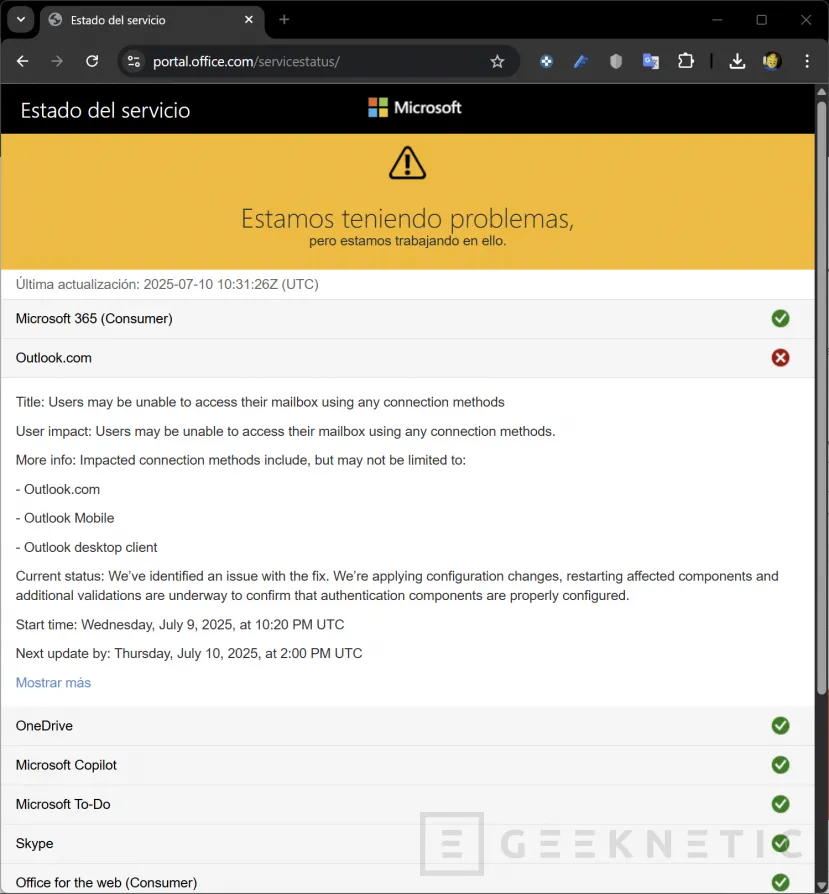
Task: Go back to the previous page
Action: point(22,61)
